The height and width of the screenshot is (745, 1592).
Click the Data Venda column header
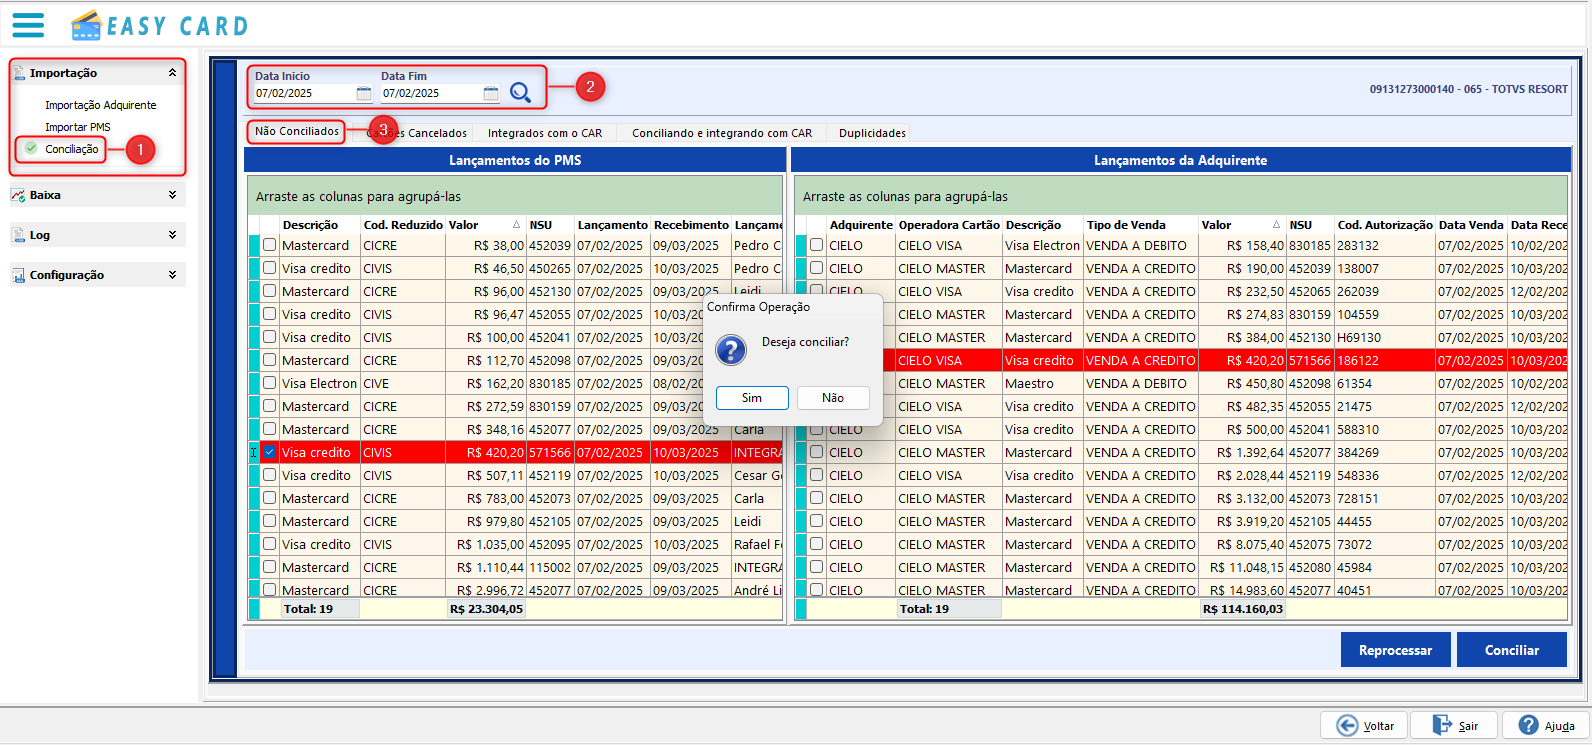point(1471,225)
